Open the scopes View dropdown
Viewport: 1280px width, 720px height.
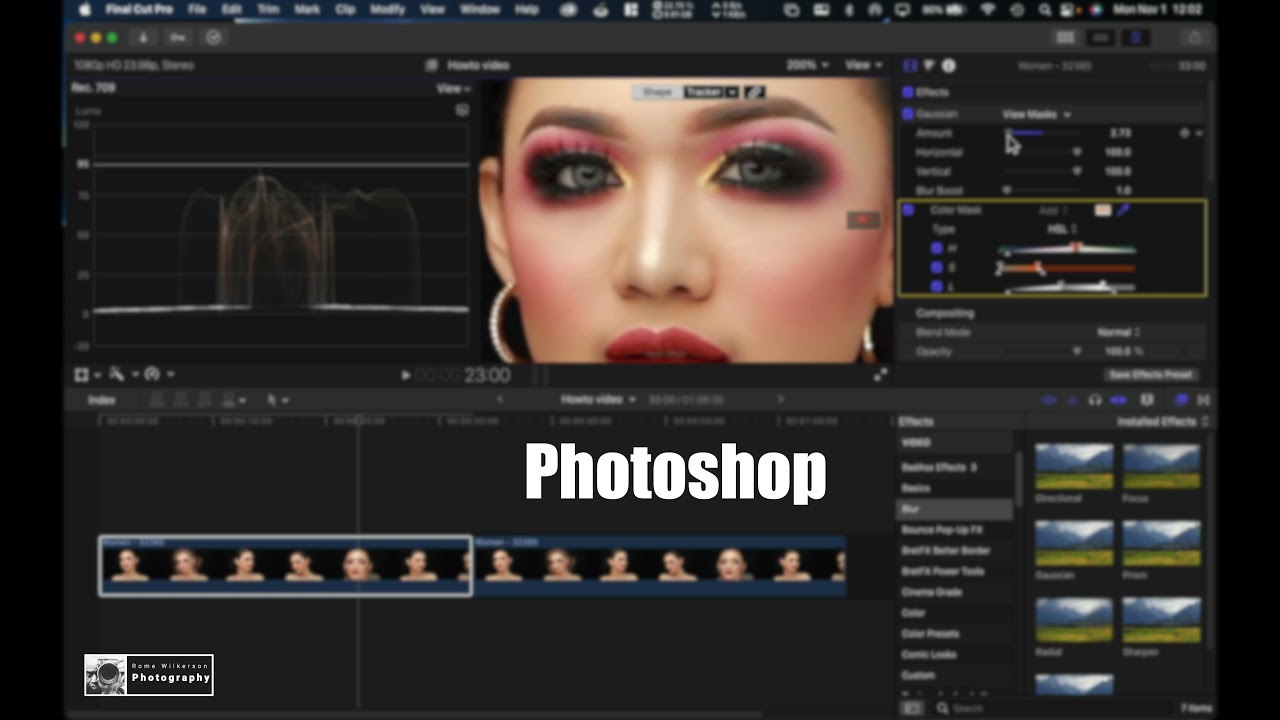pyautogui.click(x=453, y=88)
